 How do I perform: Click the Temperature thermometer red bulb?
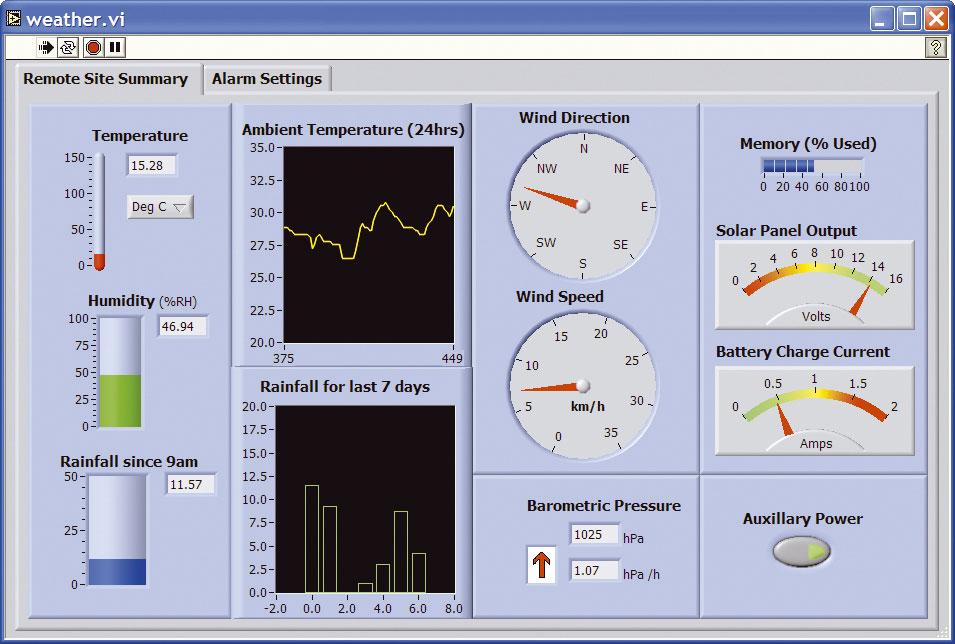tap(99, 262)
